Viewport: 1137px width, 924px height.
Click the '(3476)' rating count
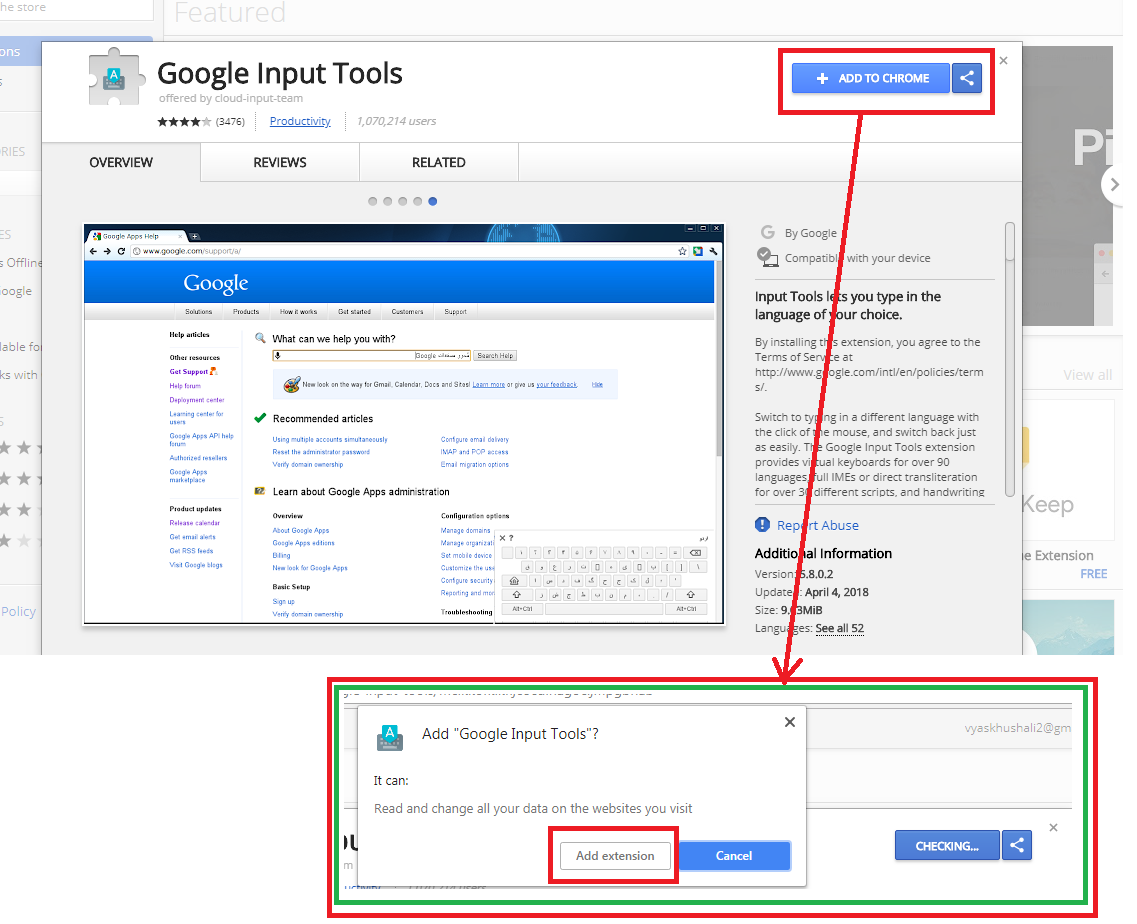click(231, 122)
